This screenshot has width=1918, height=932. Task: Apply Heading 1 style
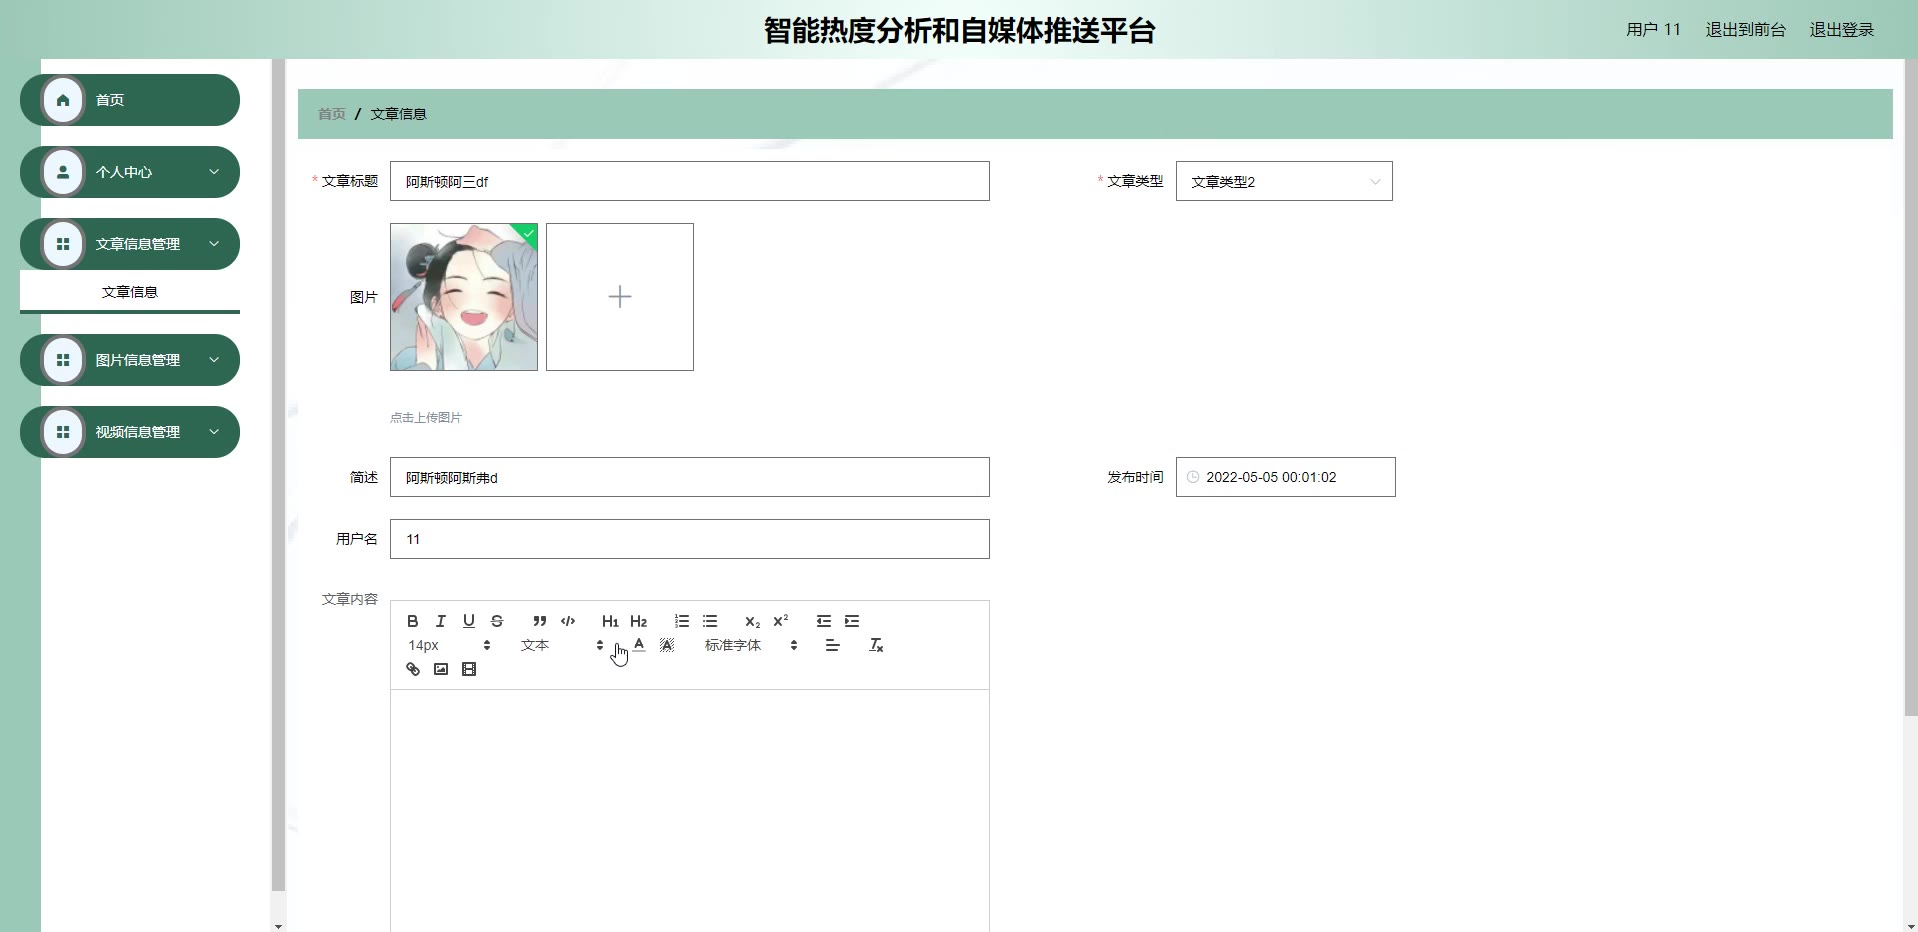pyautogui.click(x=610, y=621)
